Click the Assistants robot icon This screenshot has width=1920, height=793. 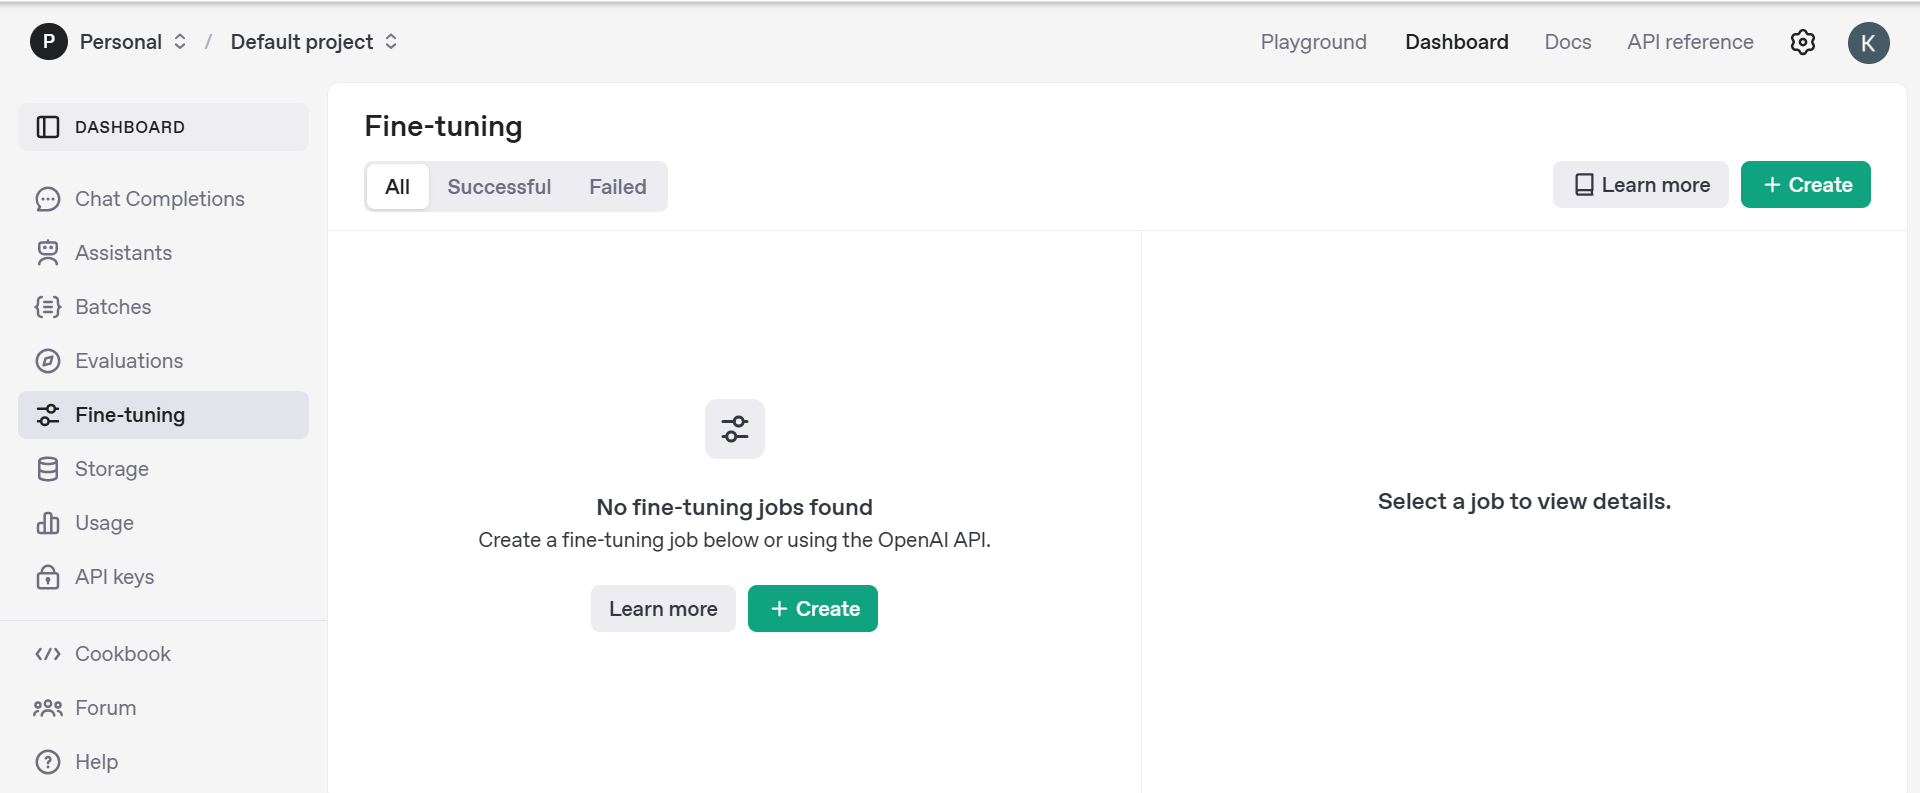point(47,253)
